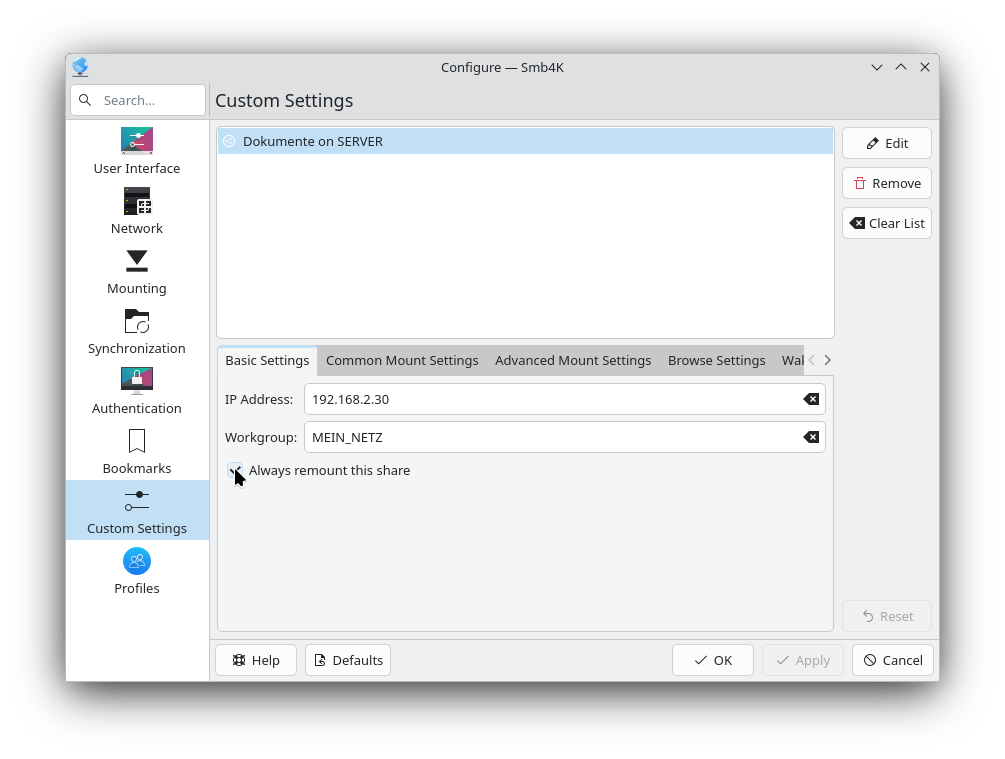This screenshot has width=1005, height=759.
Task: Select the Dokumente on SERVER entry
Action: coord(526,141)
